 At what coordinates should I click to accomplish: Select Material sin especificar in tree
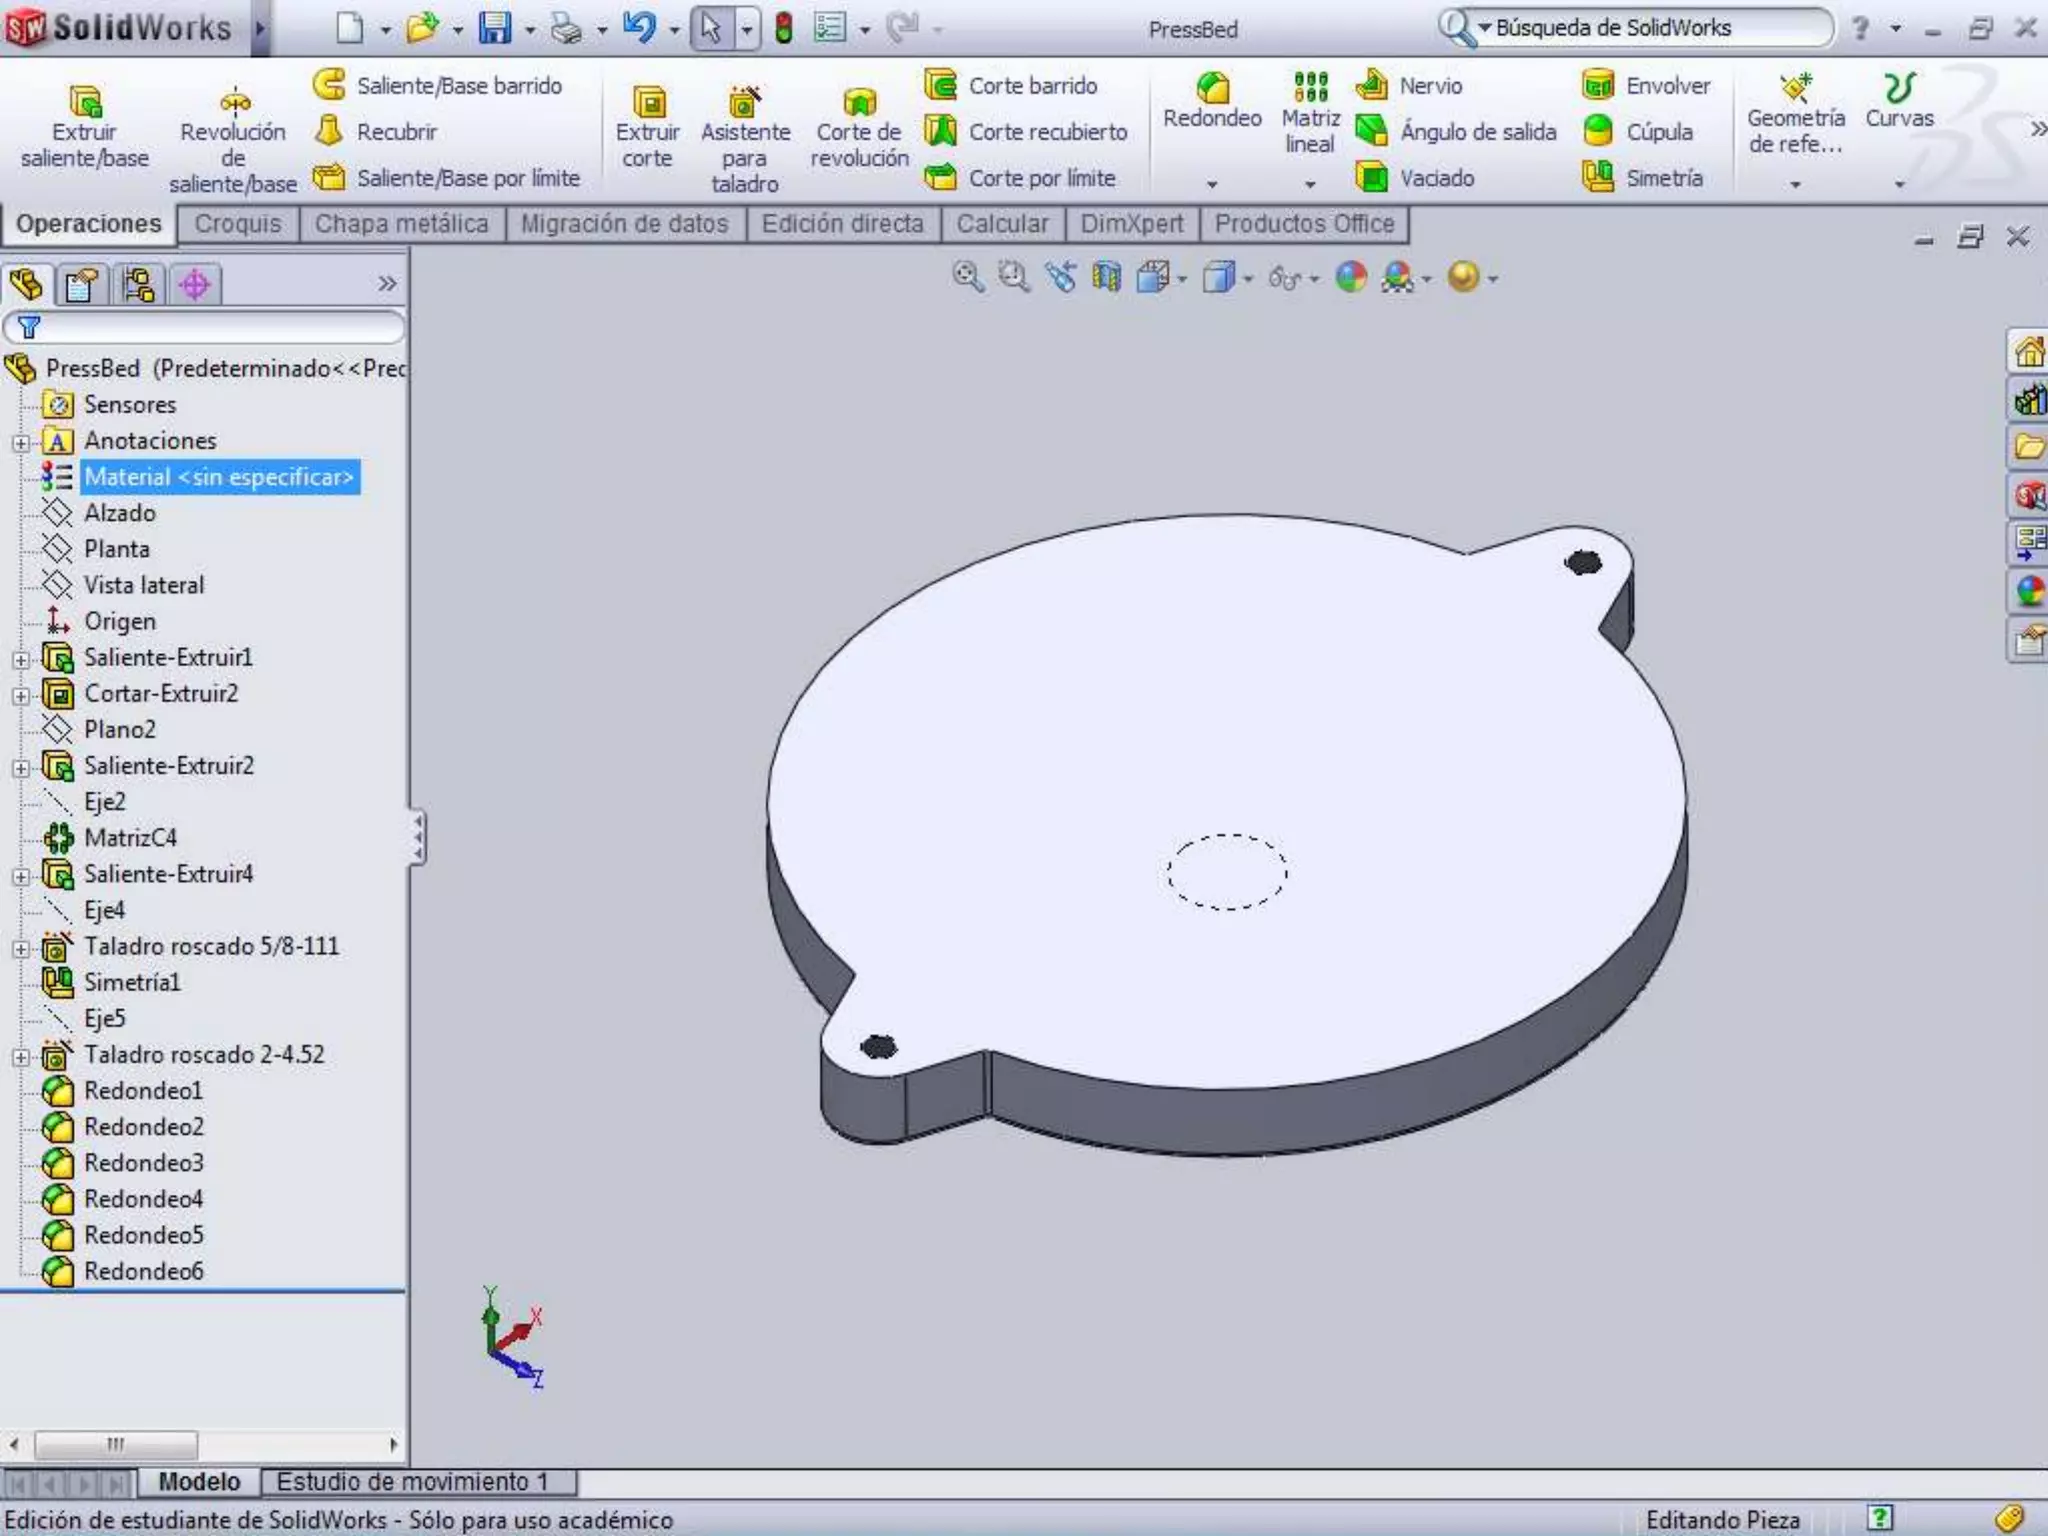tap(218, 477)
